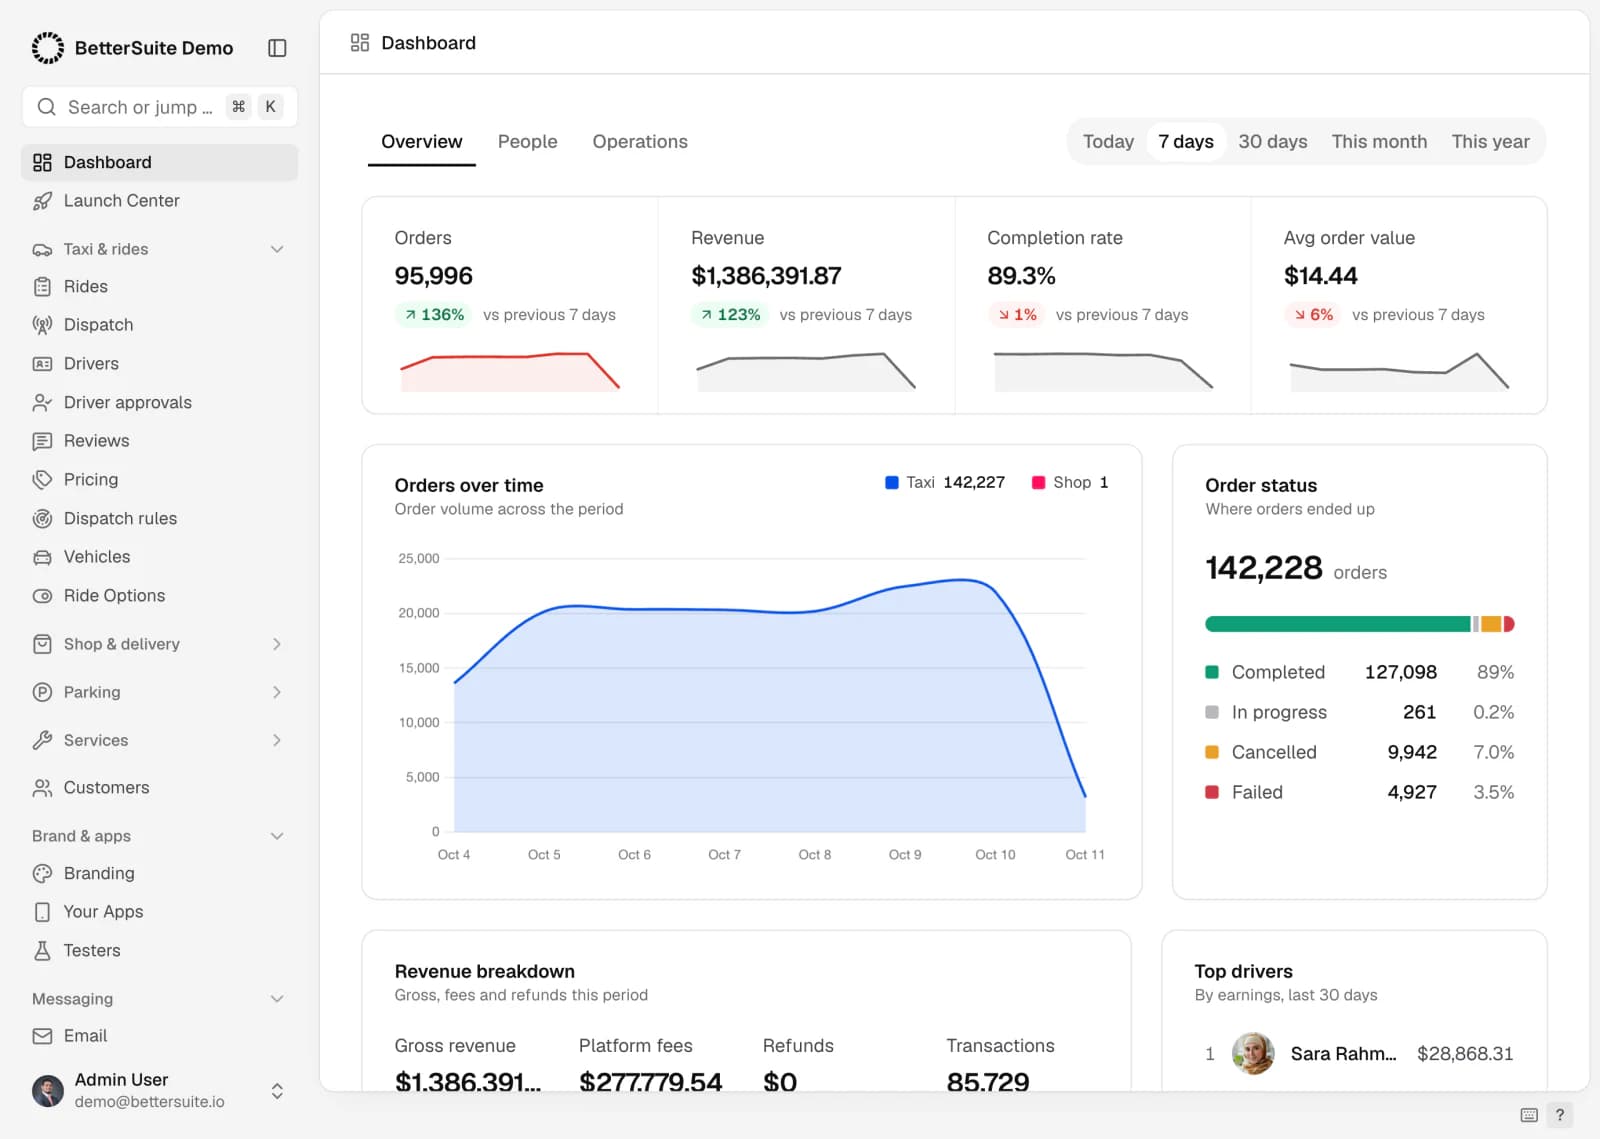Click the keyboard shortcuts icon

point(1529,1115)
